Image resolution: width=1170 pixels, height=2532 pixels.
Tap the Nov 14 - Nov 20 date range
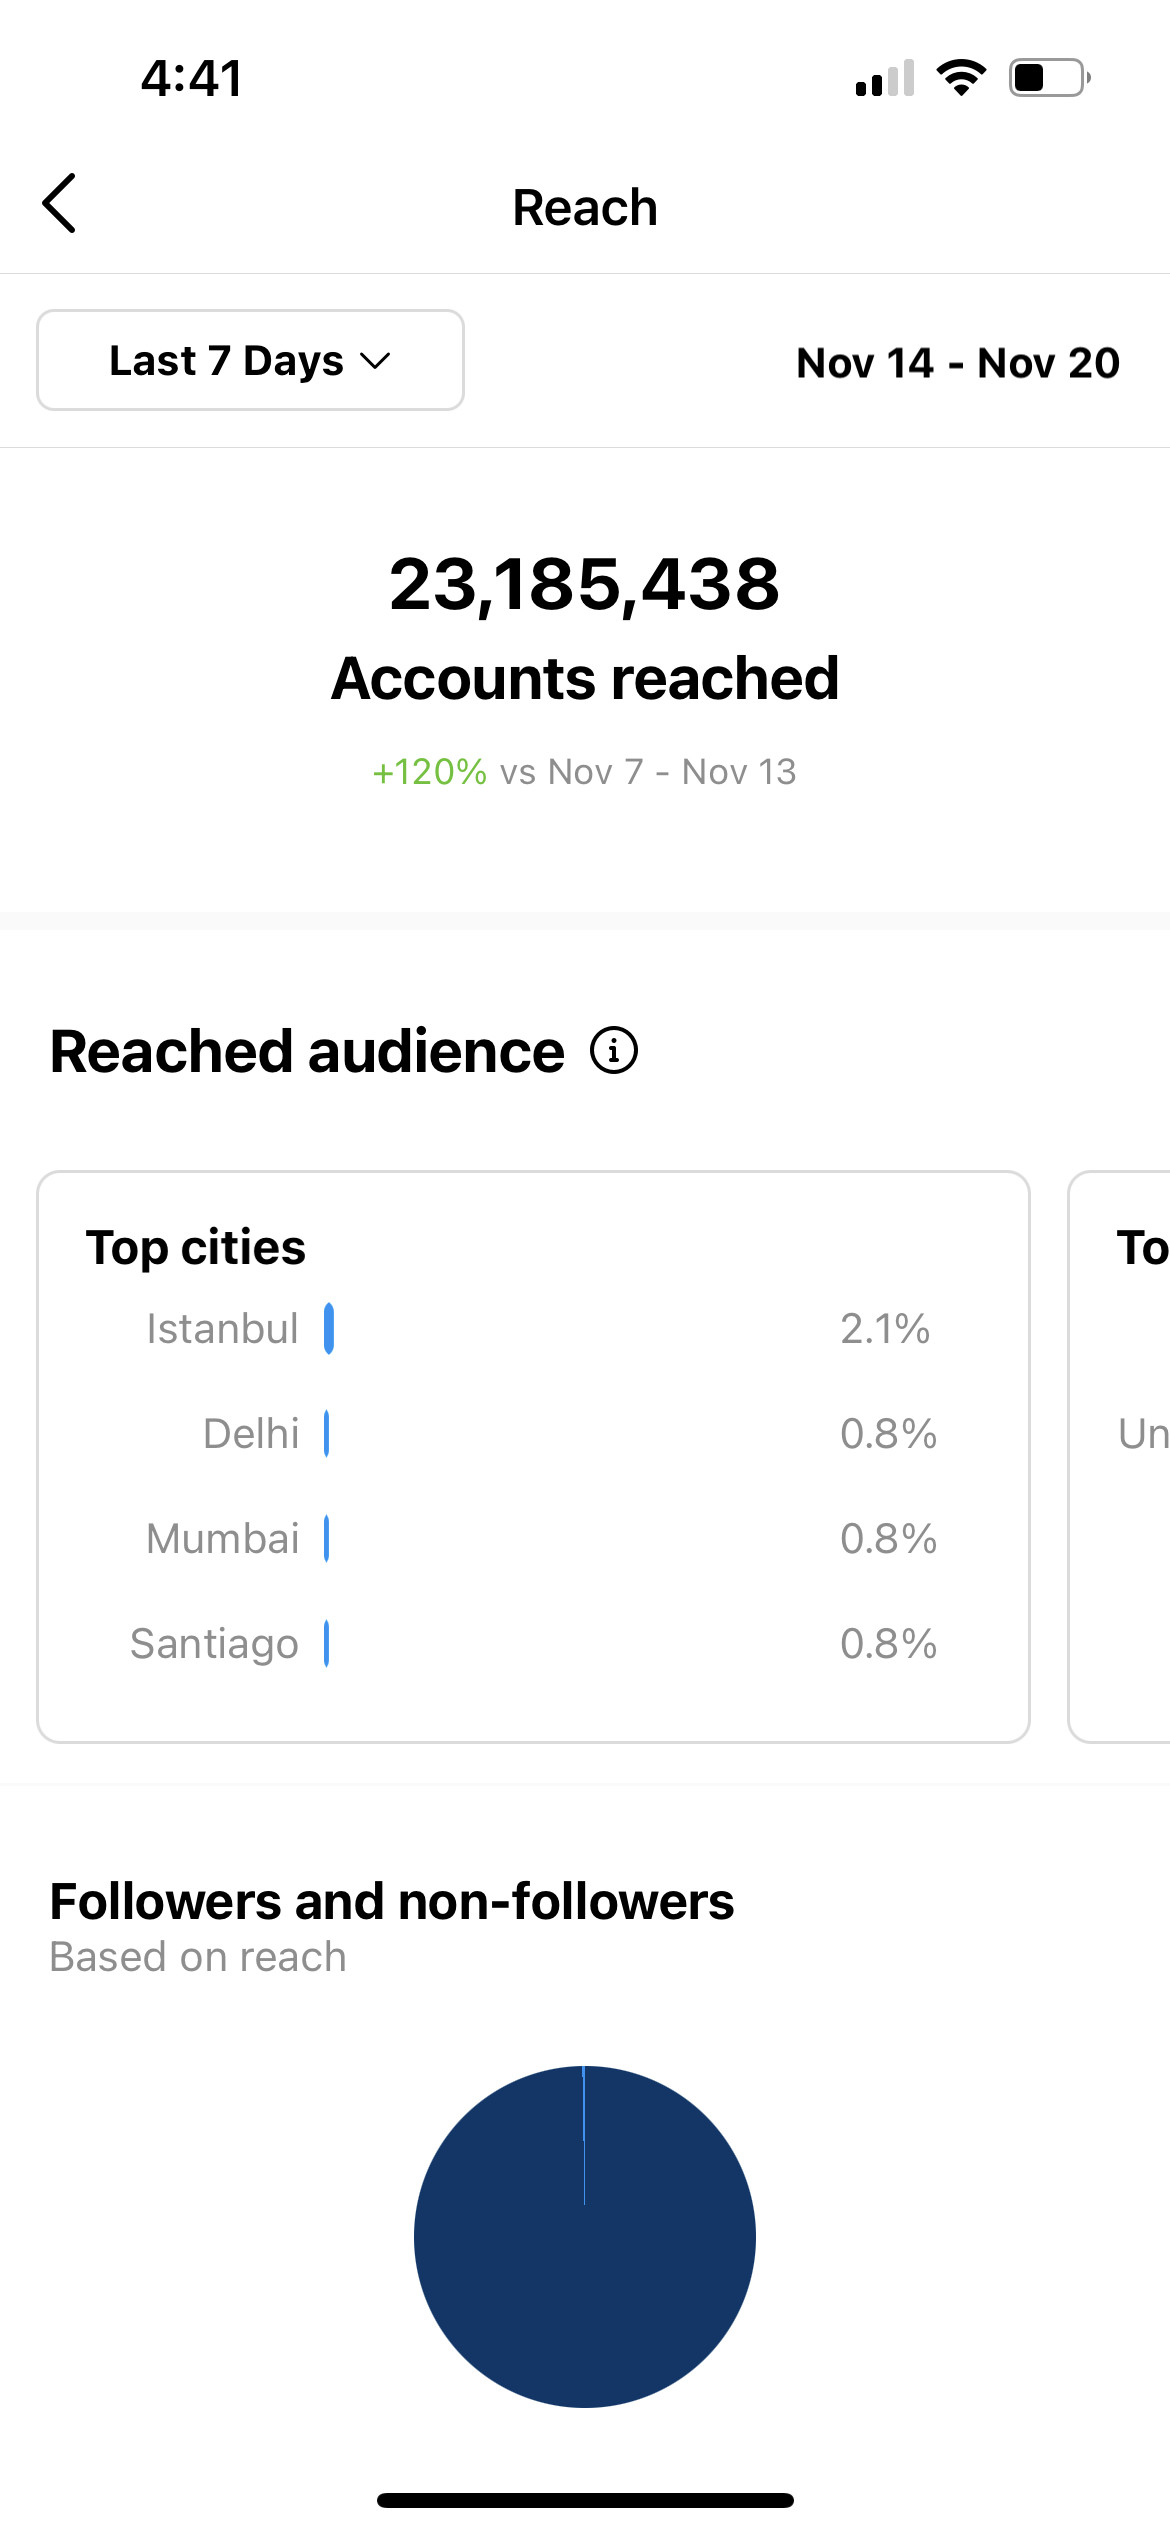958,362
